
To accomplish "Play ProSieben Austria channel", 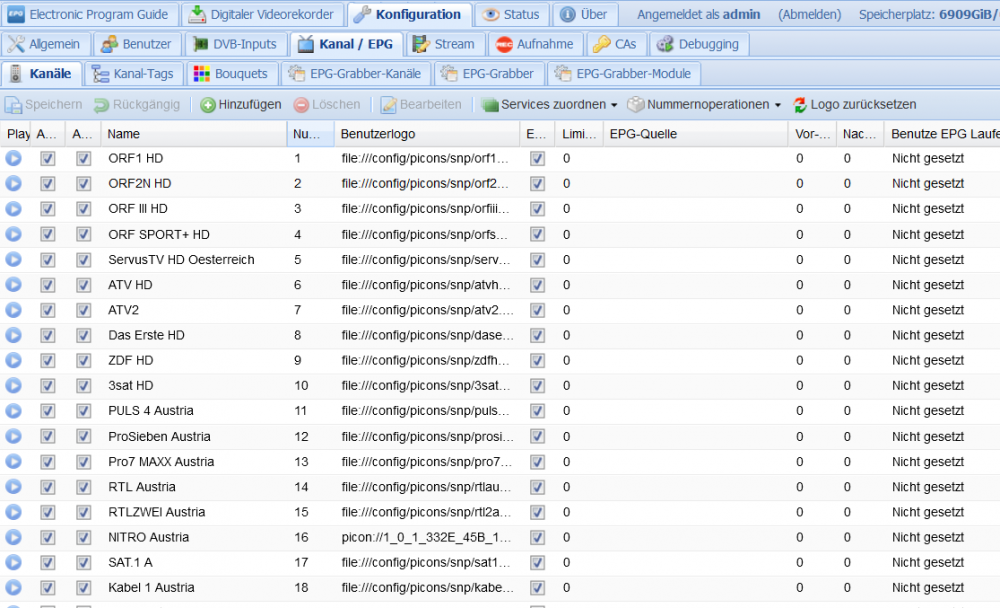I will coord(13,436).
